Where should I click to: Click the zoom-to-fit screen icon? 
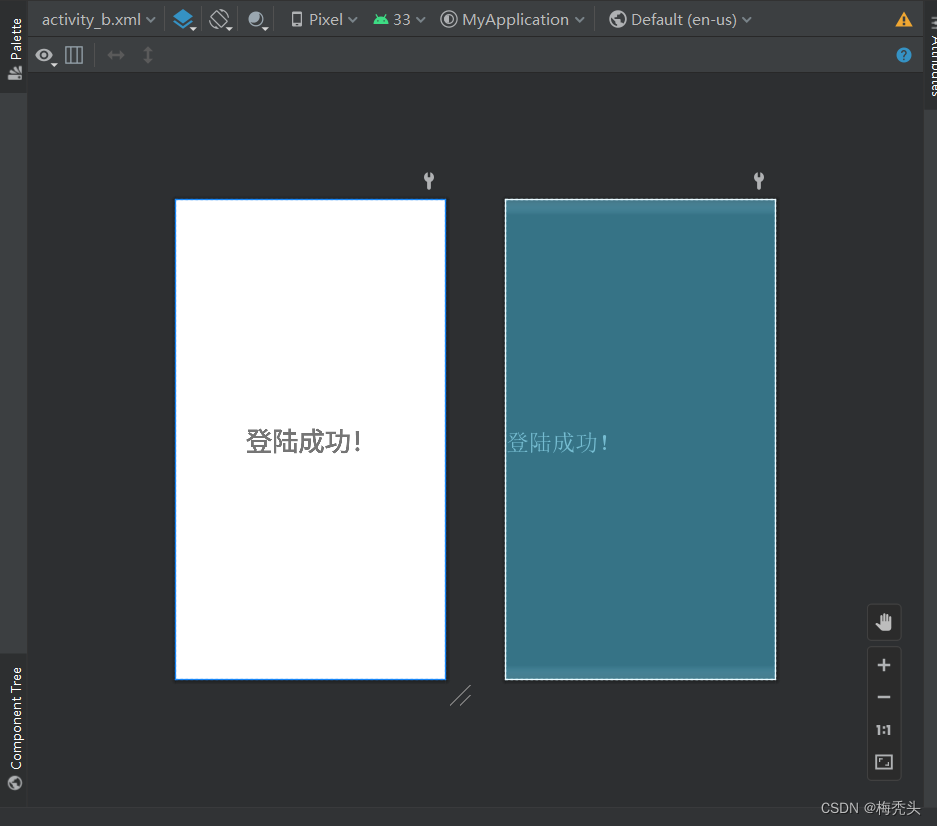pos(883,762)
